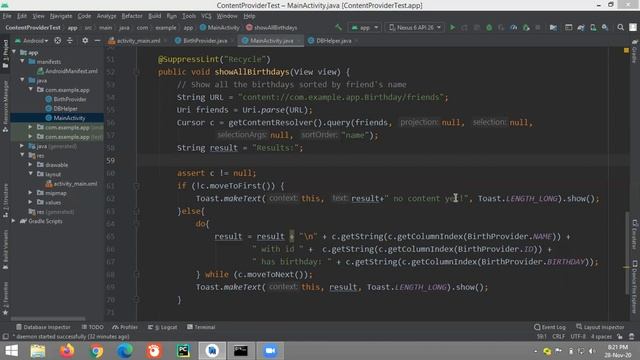Viewport: 640px width, 360px height.
Task: Toggle the Device File Explorer tool window
Action: click(634, 287)
